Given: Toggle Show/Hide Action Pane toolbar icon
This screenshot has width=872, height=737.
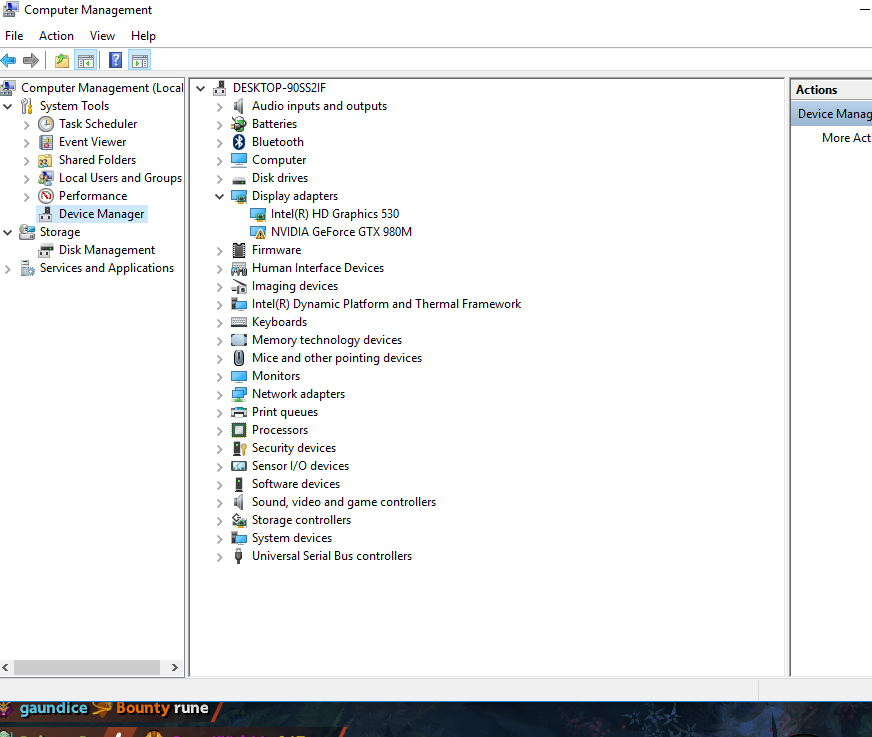Looking at the screenshot, I should click(140, 60).
